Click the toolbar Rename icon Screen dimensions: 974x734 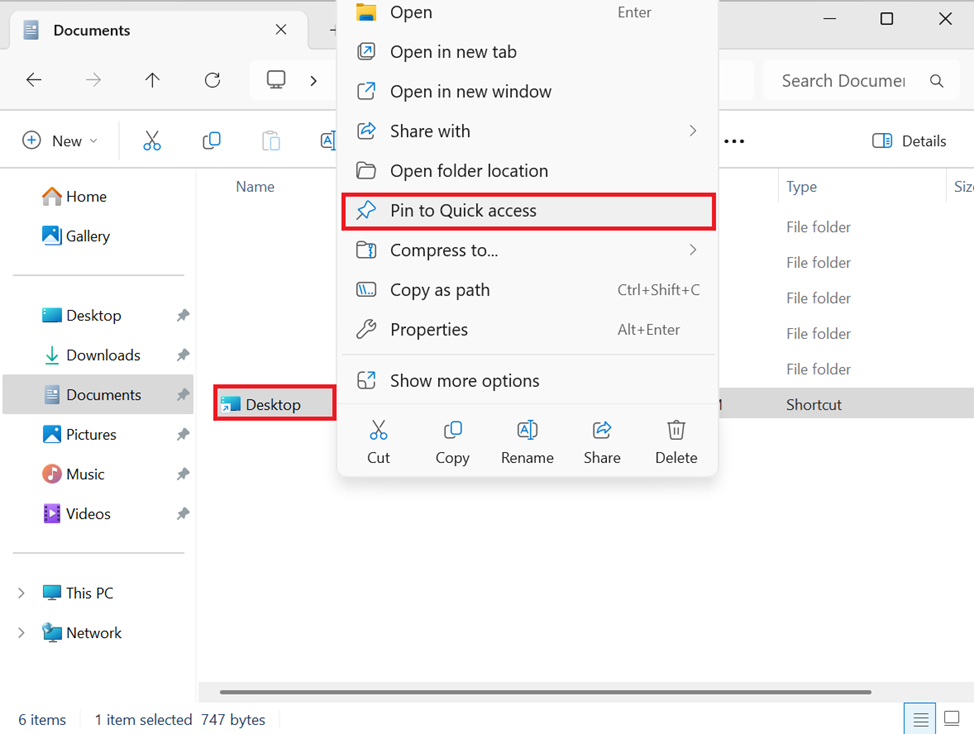pos(328,141)
